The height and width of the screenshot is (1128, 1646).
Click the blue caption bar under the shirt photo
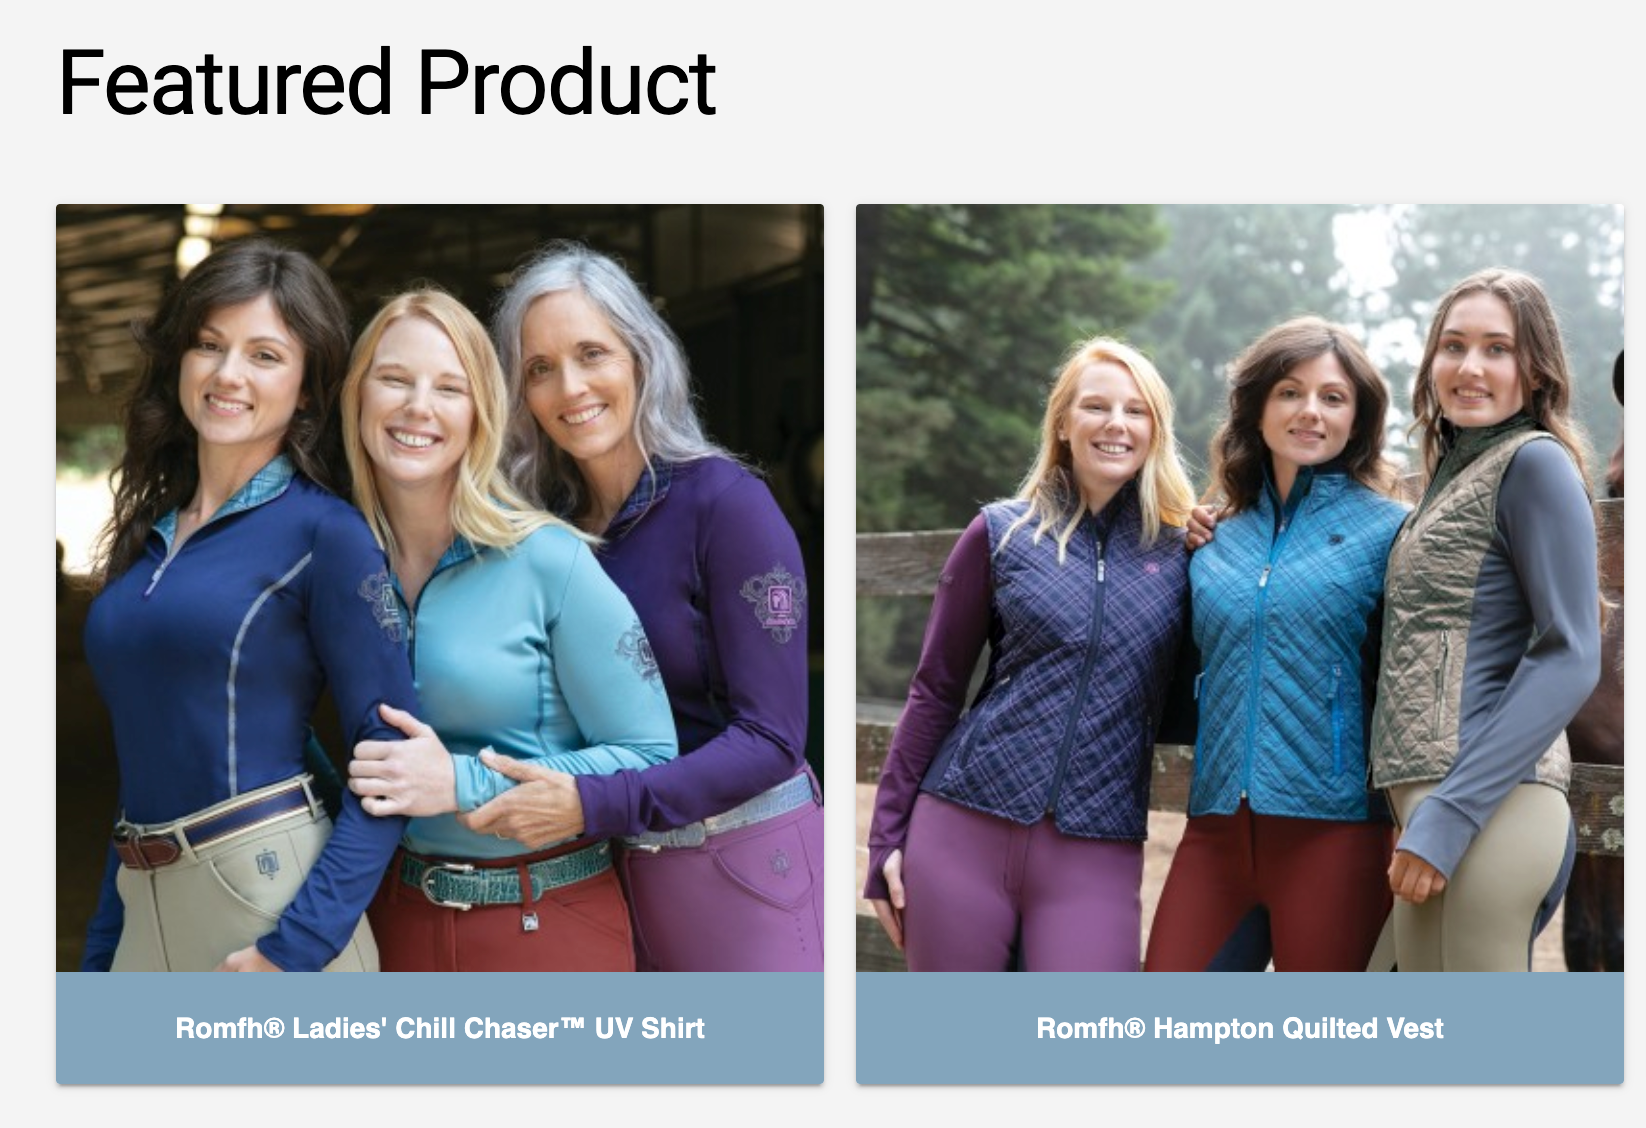[440, 1028]
